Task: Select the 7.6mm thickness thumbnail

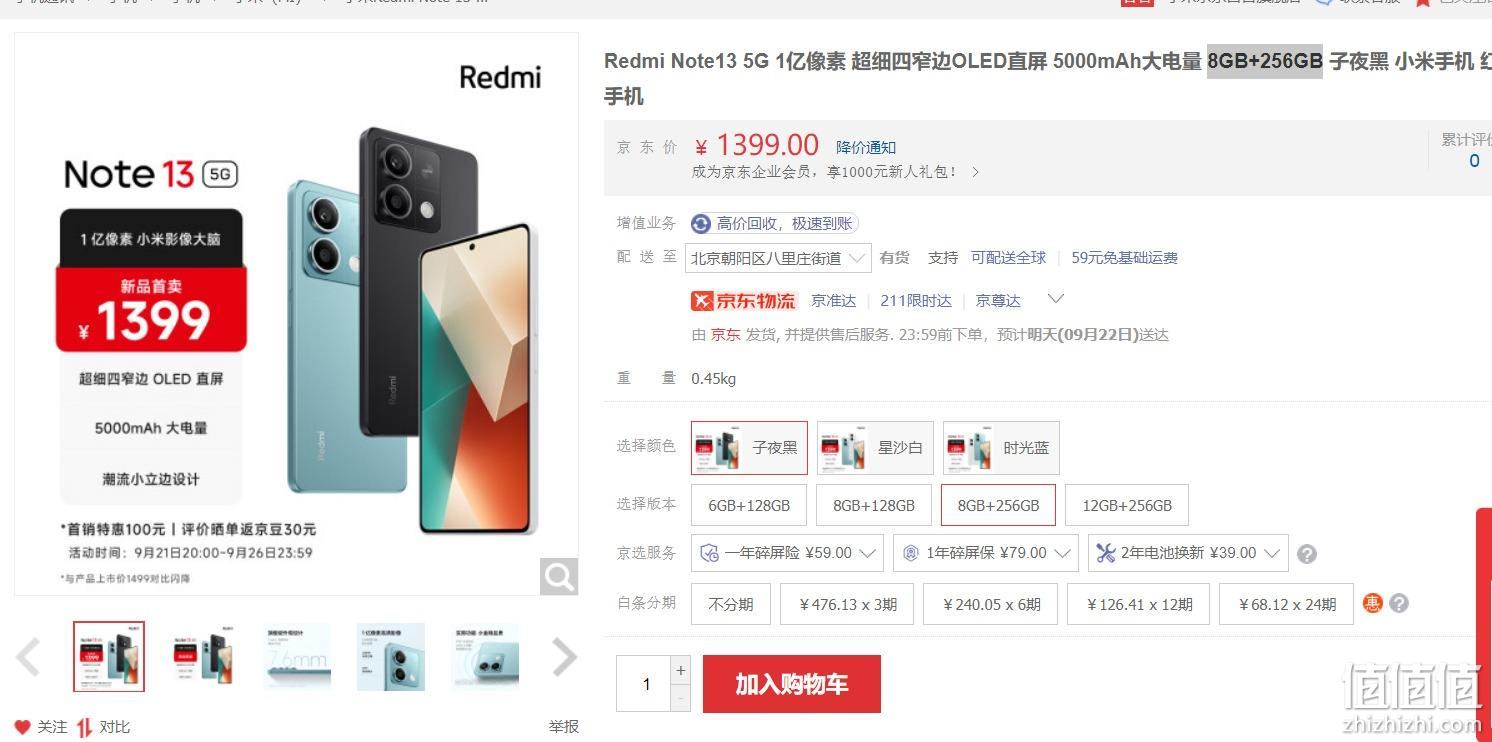Action: pyautogui.click(x=297, y=657)
